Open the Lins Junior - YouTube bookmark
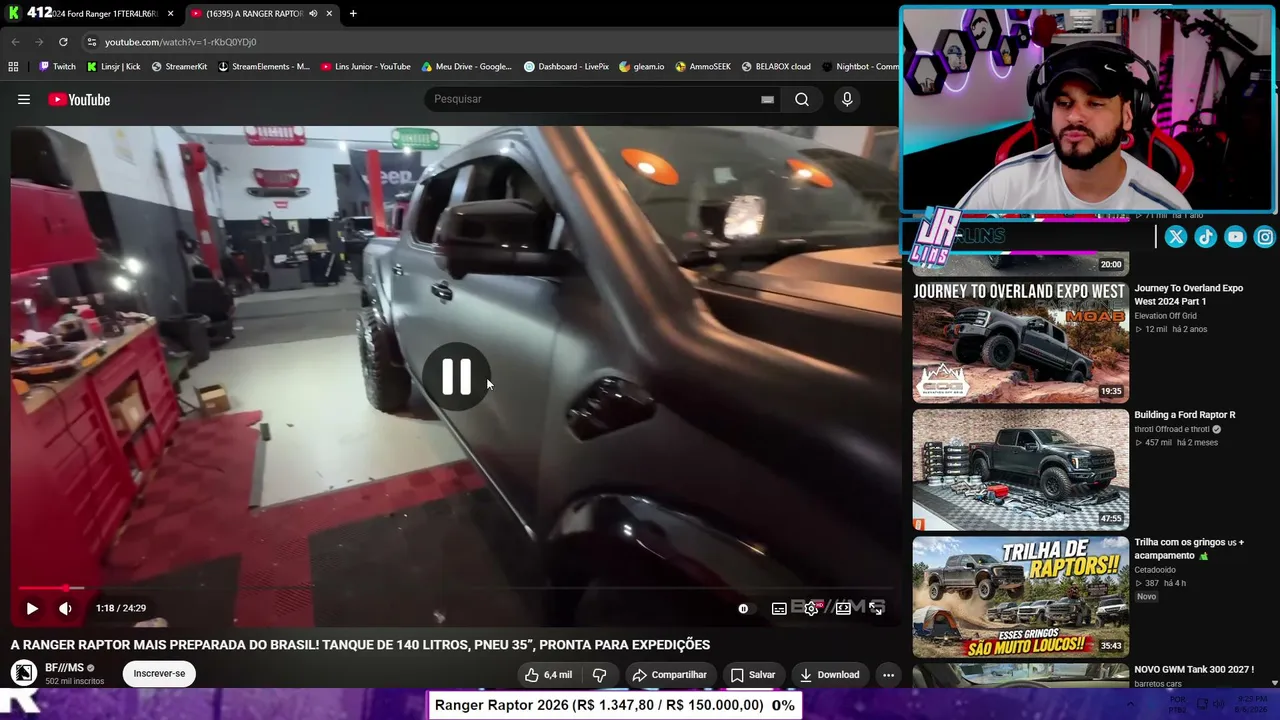1280x720 pixels. tap(366, 66)
